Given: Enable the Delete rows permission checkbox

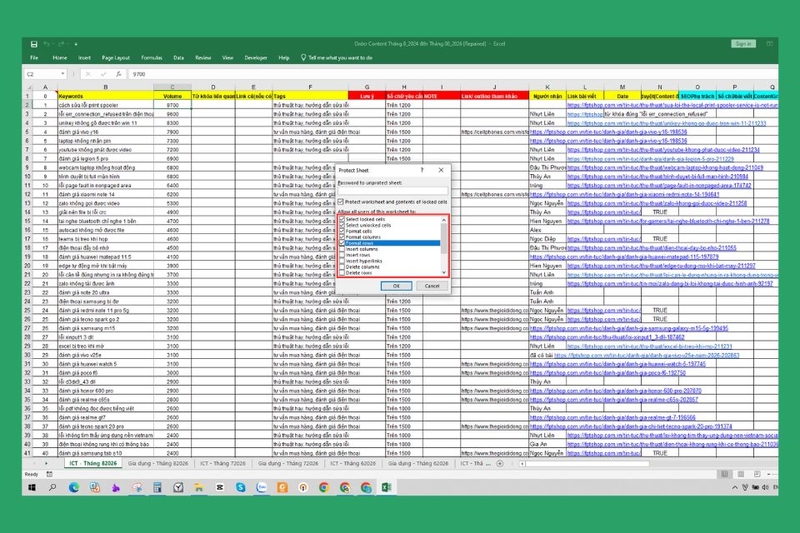Looking at the screenshot, I should pos(342,273).
